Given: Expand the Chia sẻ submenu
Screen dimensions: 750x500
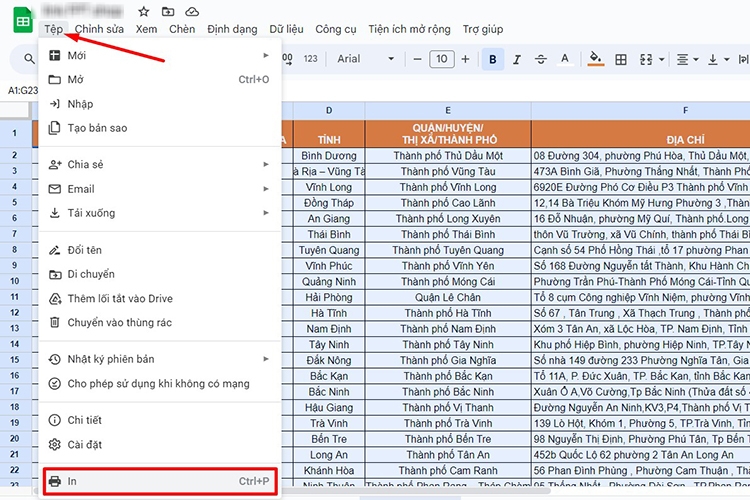Looking at the screenshot, I should (x=159, y=165).
